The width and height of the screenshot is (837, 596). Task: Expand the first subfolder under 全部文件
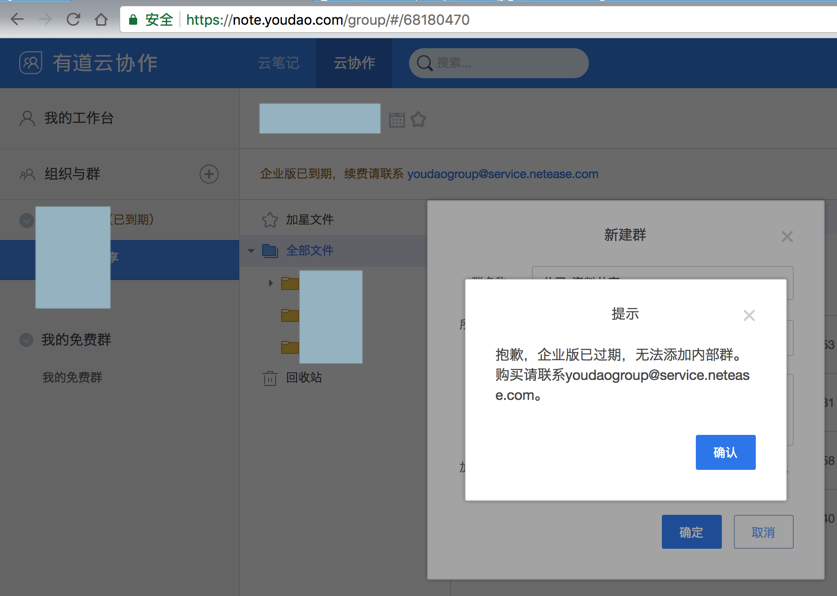[271, 283]
